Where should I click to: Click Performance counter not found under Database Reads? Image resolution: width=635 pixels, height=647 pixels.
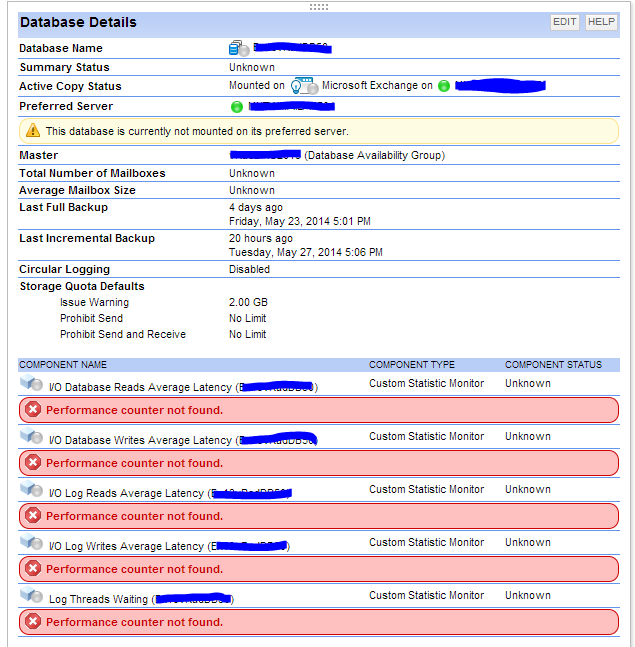135,410
